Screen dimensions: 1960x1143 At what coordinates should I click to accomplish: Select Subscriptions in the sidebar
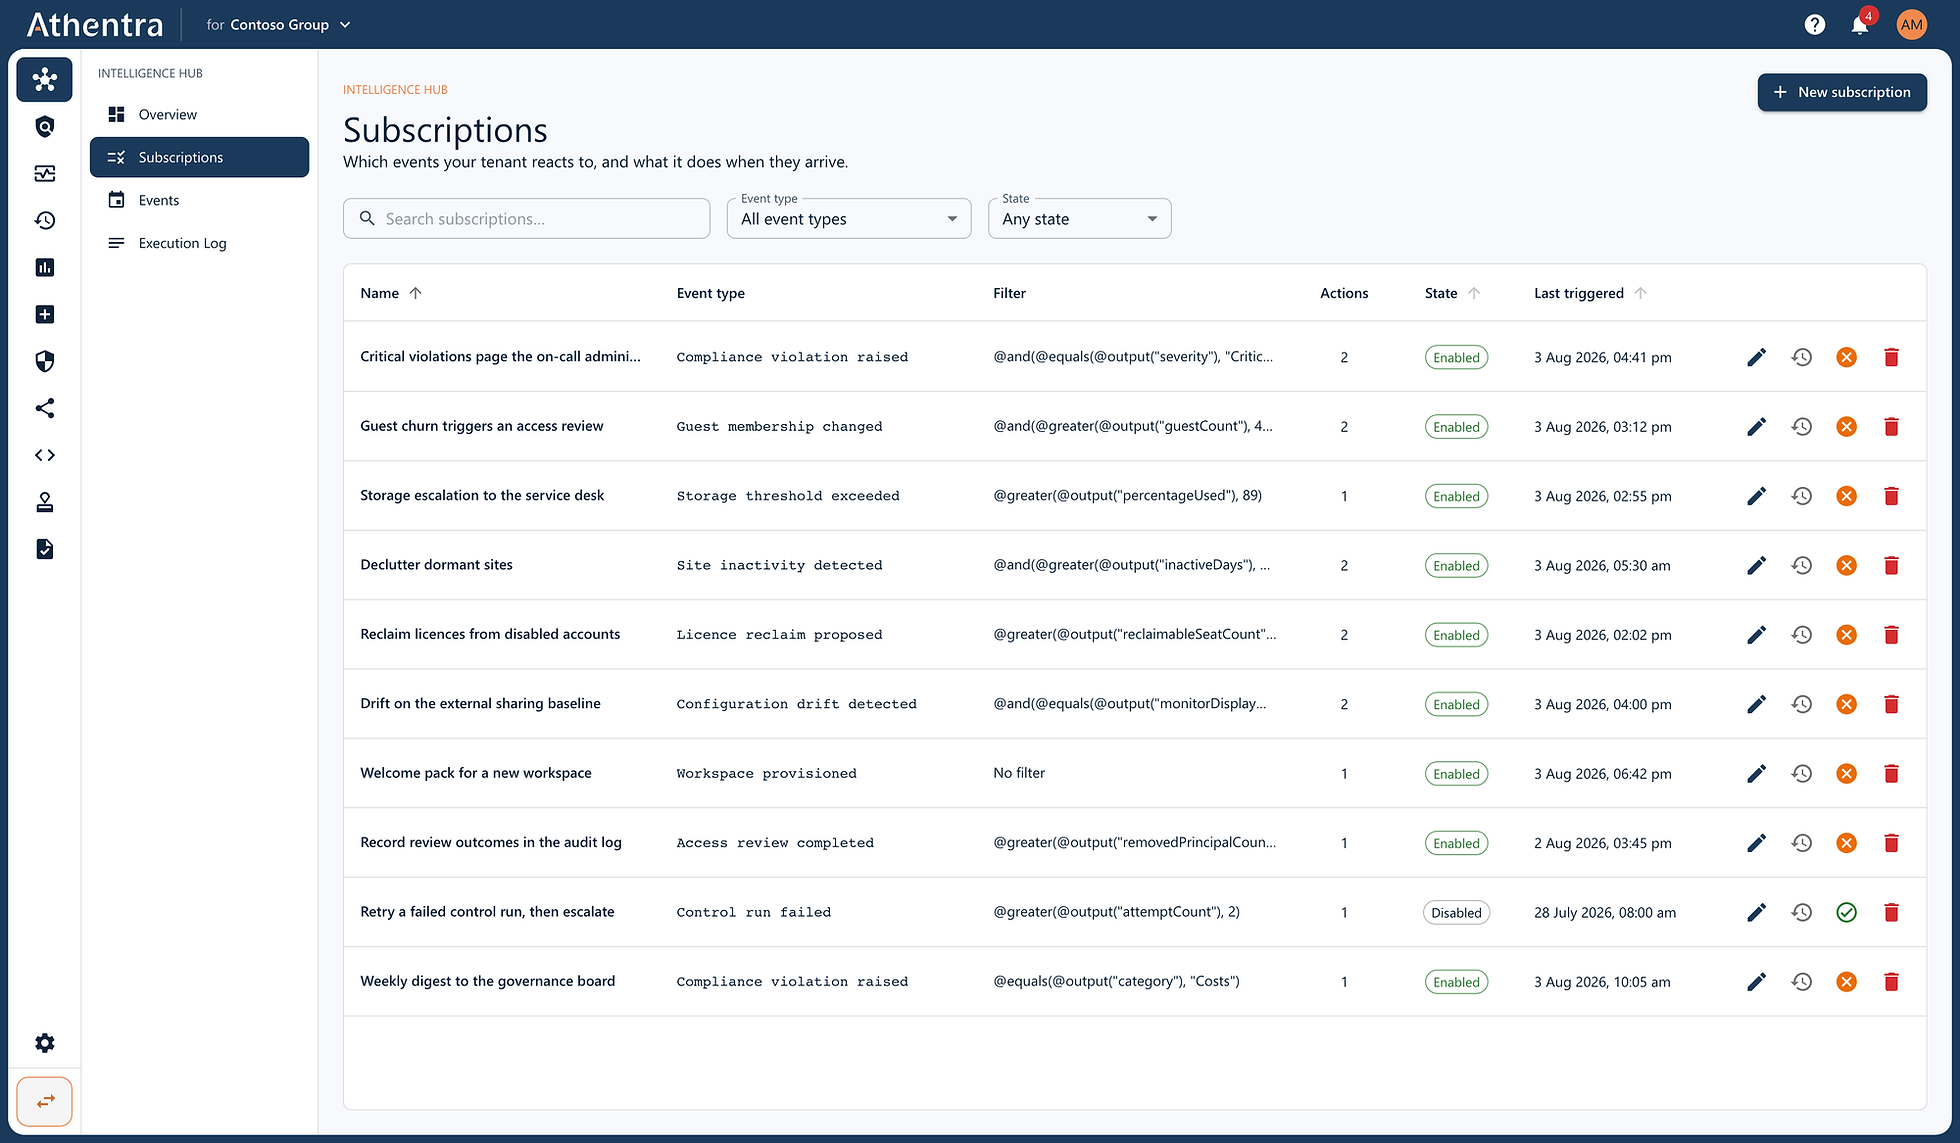[x=199, y=157]
